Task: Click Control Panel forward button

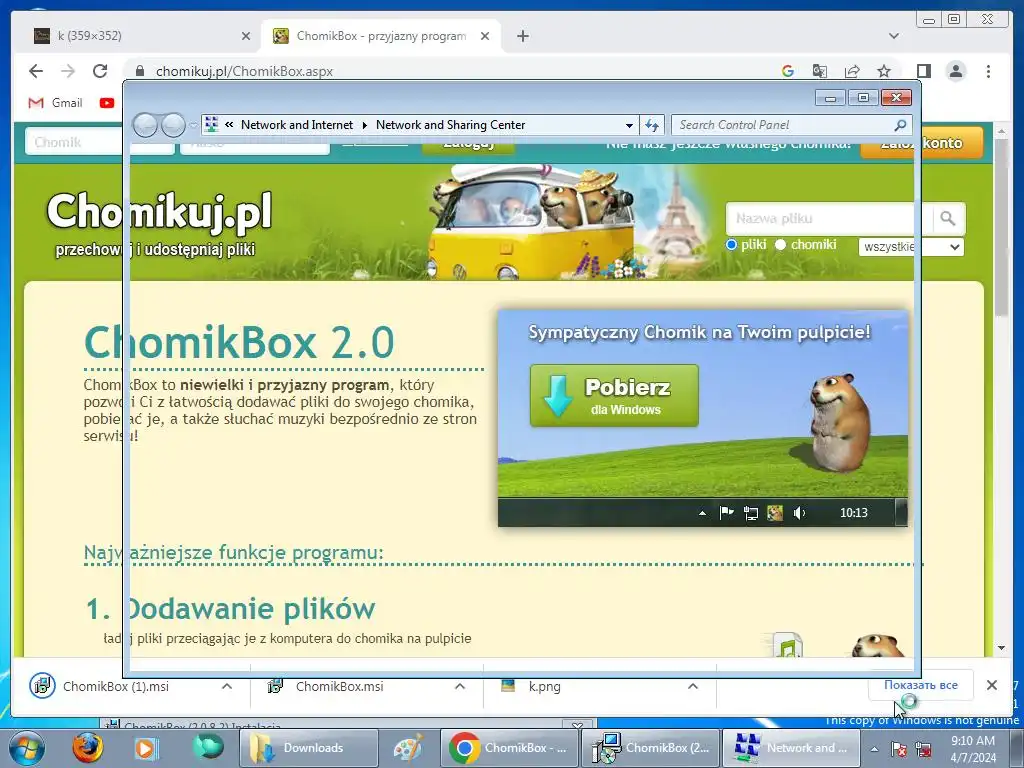Action: pos(173,125)
